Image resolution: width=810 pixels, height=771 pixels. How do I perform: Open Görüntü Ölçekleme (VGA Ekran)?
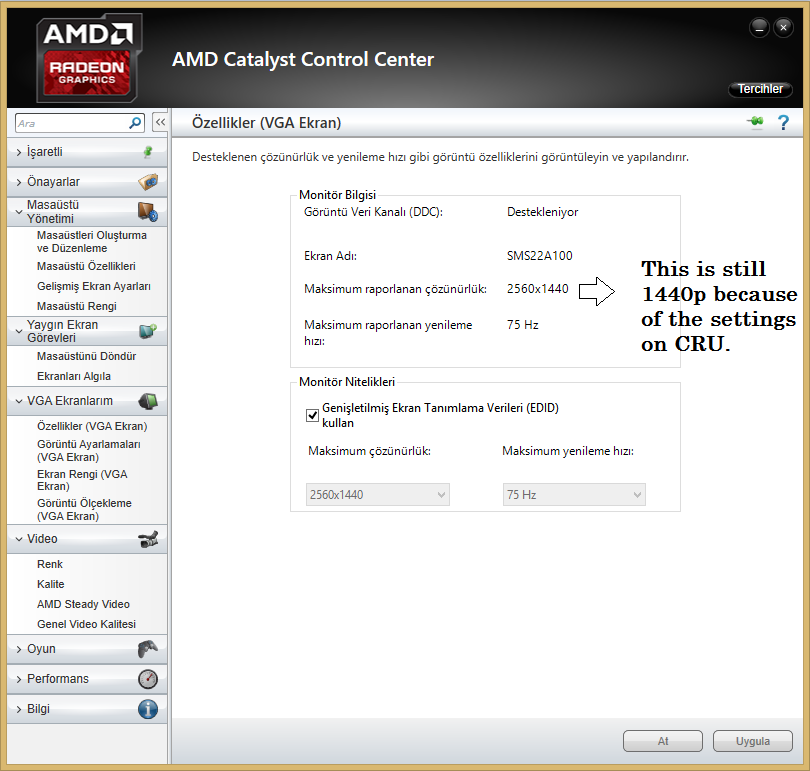[84, 510]
